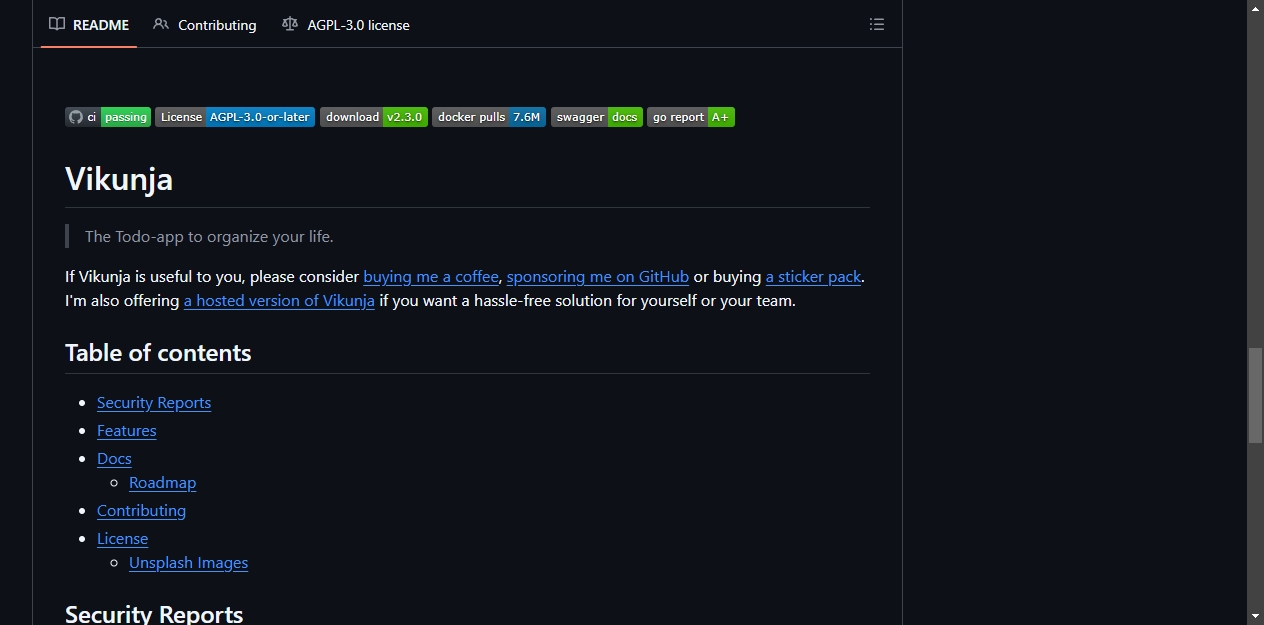Open the Roadmap contents link

pos(162,483)
